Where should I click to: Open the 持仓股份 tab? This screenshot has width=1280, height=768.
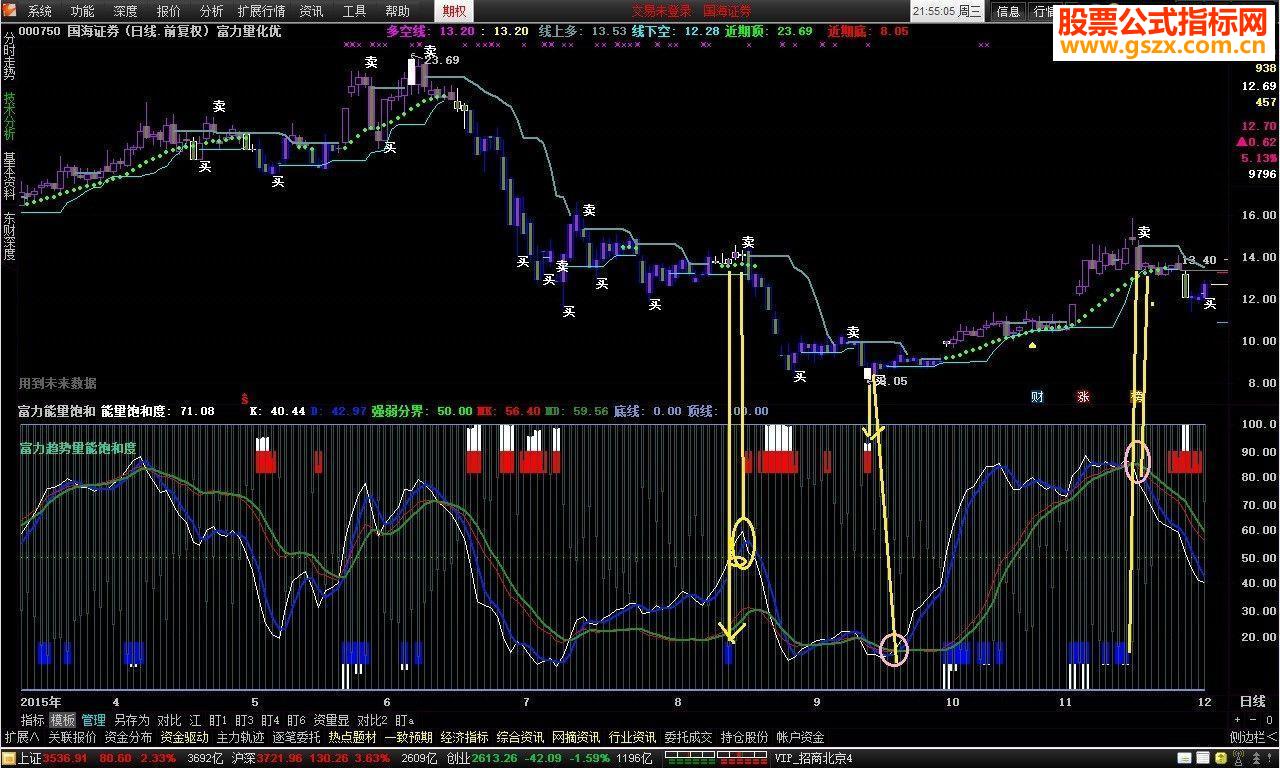pos(744,737)
